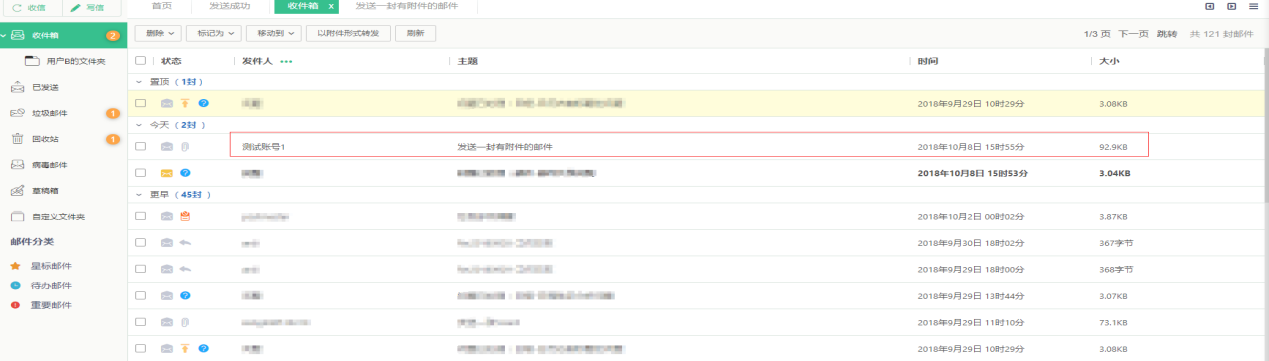Open the 删除 dropdown menu
This screenshot has height=361, width=1269.
(158, 33)
